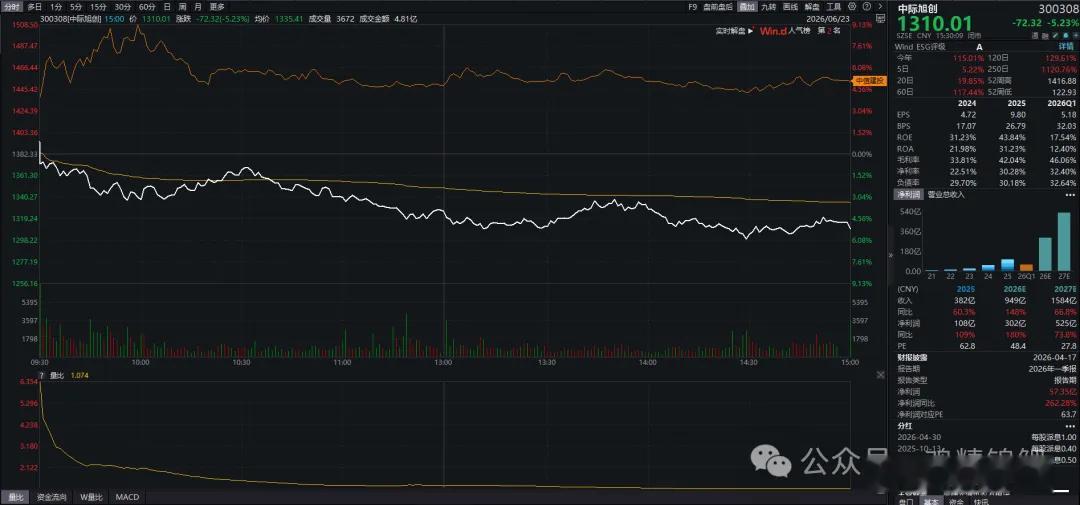The width and height of the screenshot is (1080, 505).
Task: Click the 详情 ESG details link
Action: [1068, 46]
